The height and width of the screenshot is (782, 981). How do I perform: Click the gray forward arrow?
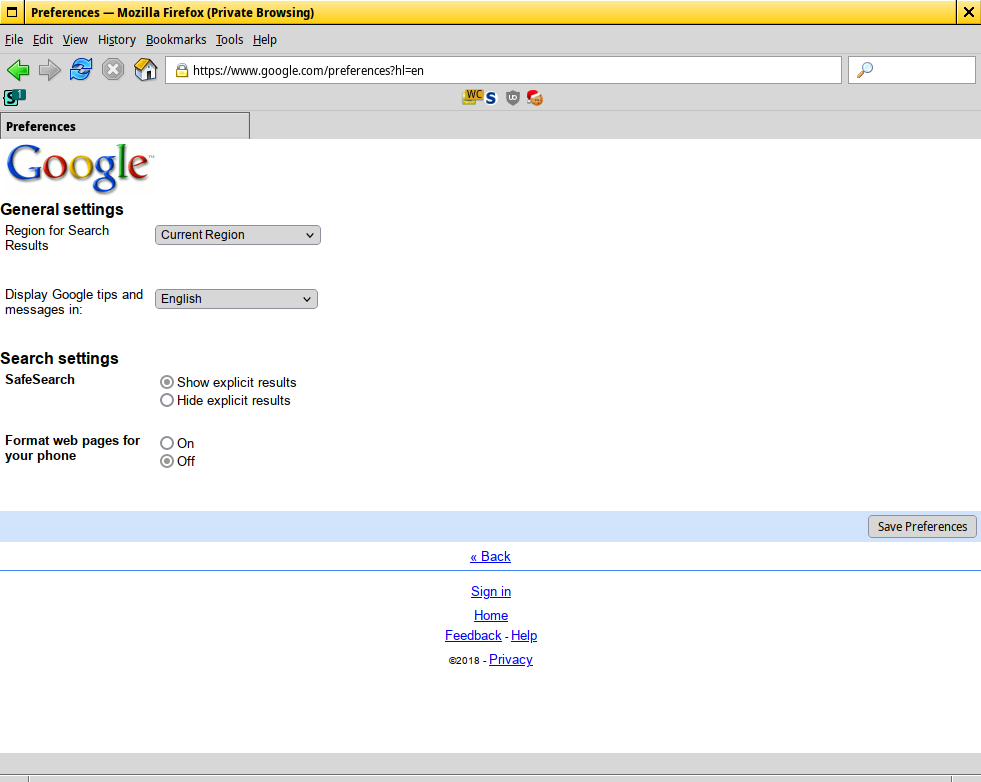49,69
